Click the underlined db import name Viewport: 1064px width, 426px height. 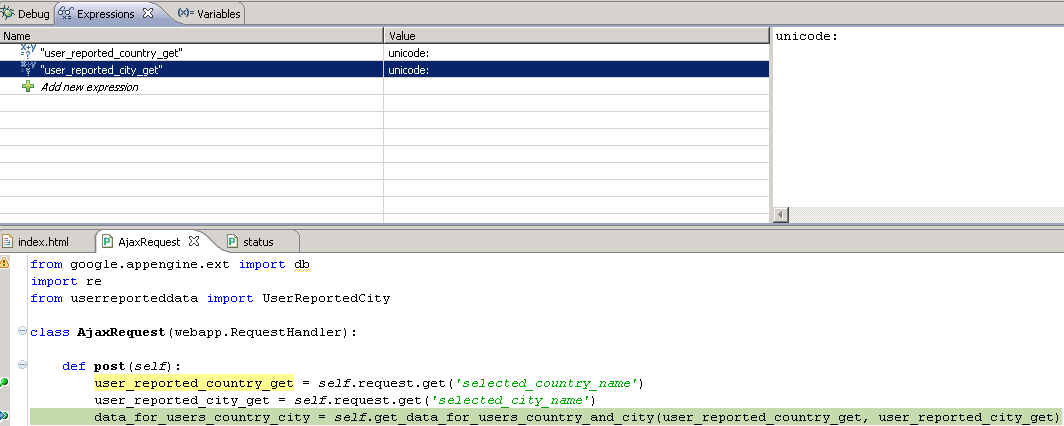click(301, 265)
